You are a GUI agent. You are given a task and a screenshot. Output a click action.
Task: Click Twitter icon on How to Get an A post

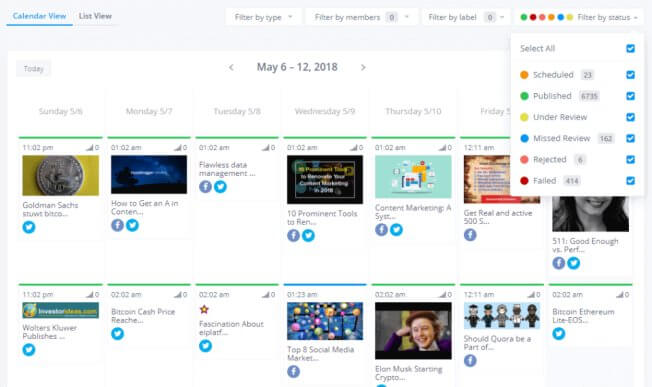(132, 225)
